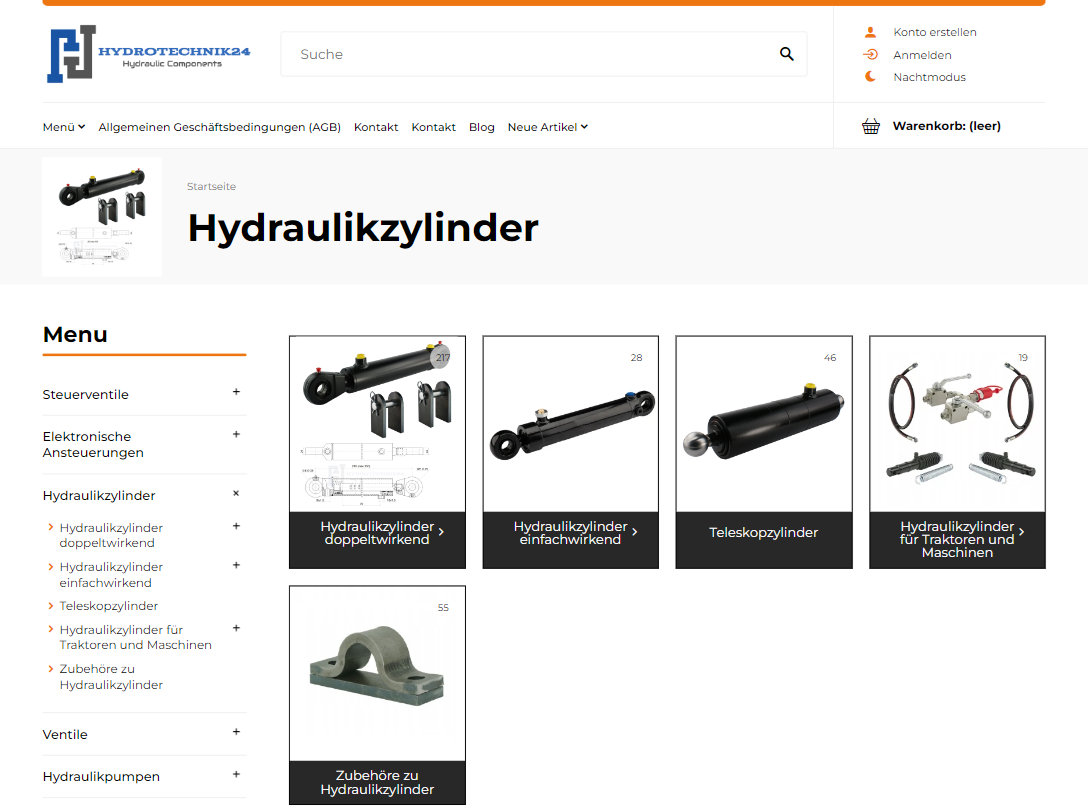The height and width of the screenshot is (811, 1089).
Task: Open Warenkorb: (leer) cart link
Action: point(947,126)
